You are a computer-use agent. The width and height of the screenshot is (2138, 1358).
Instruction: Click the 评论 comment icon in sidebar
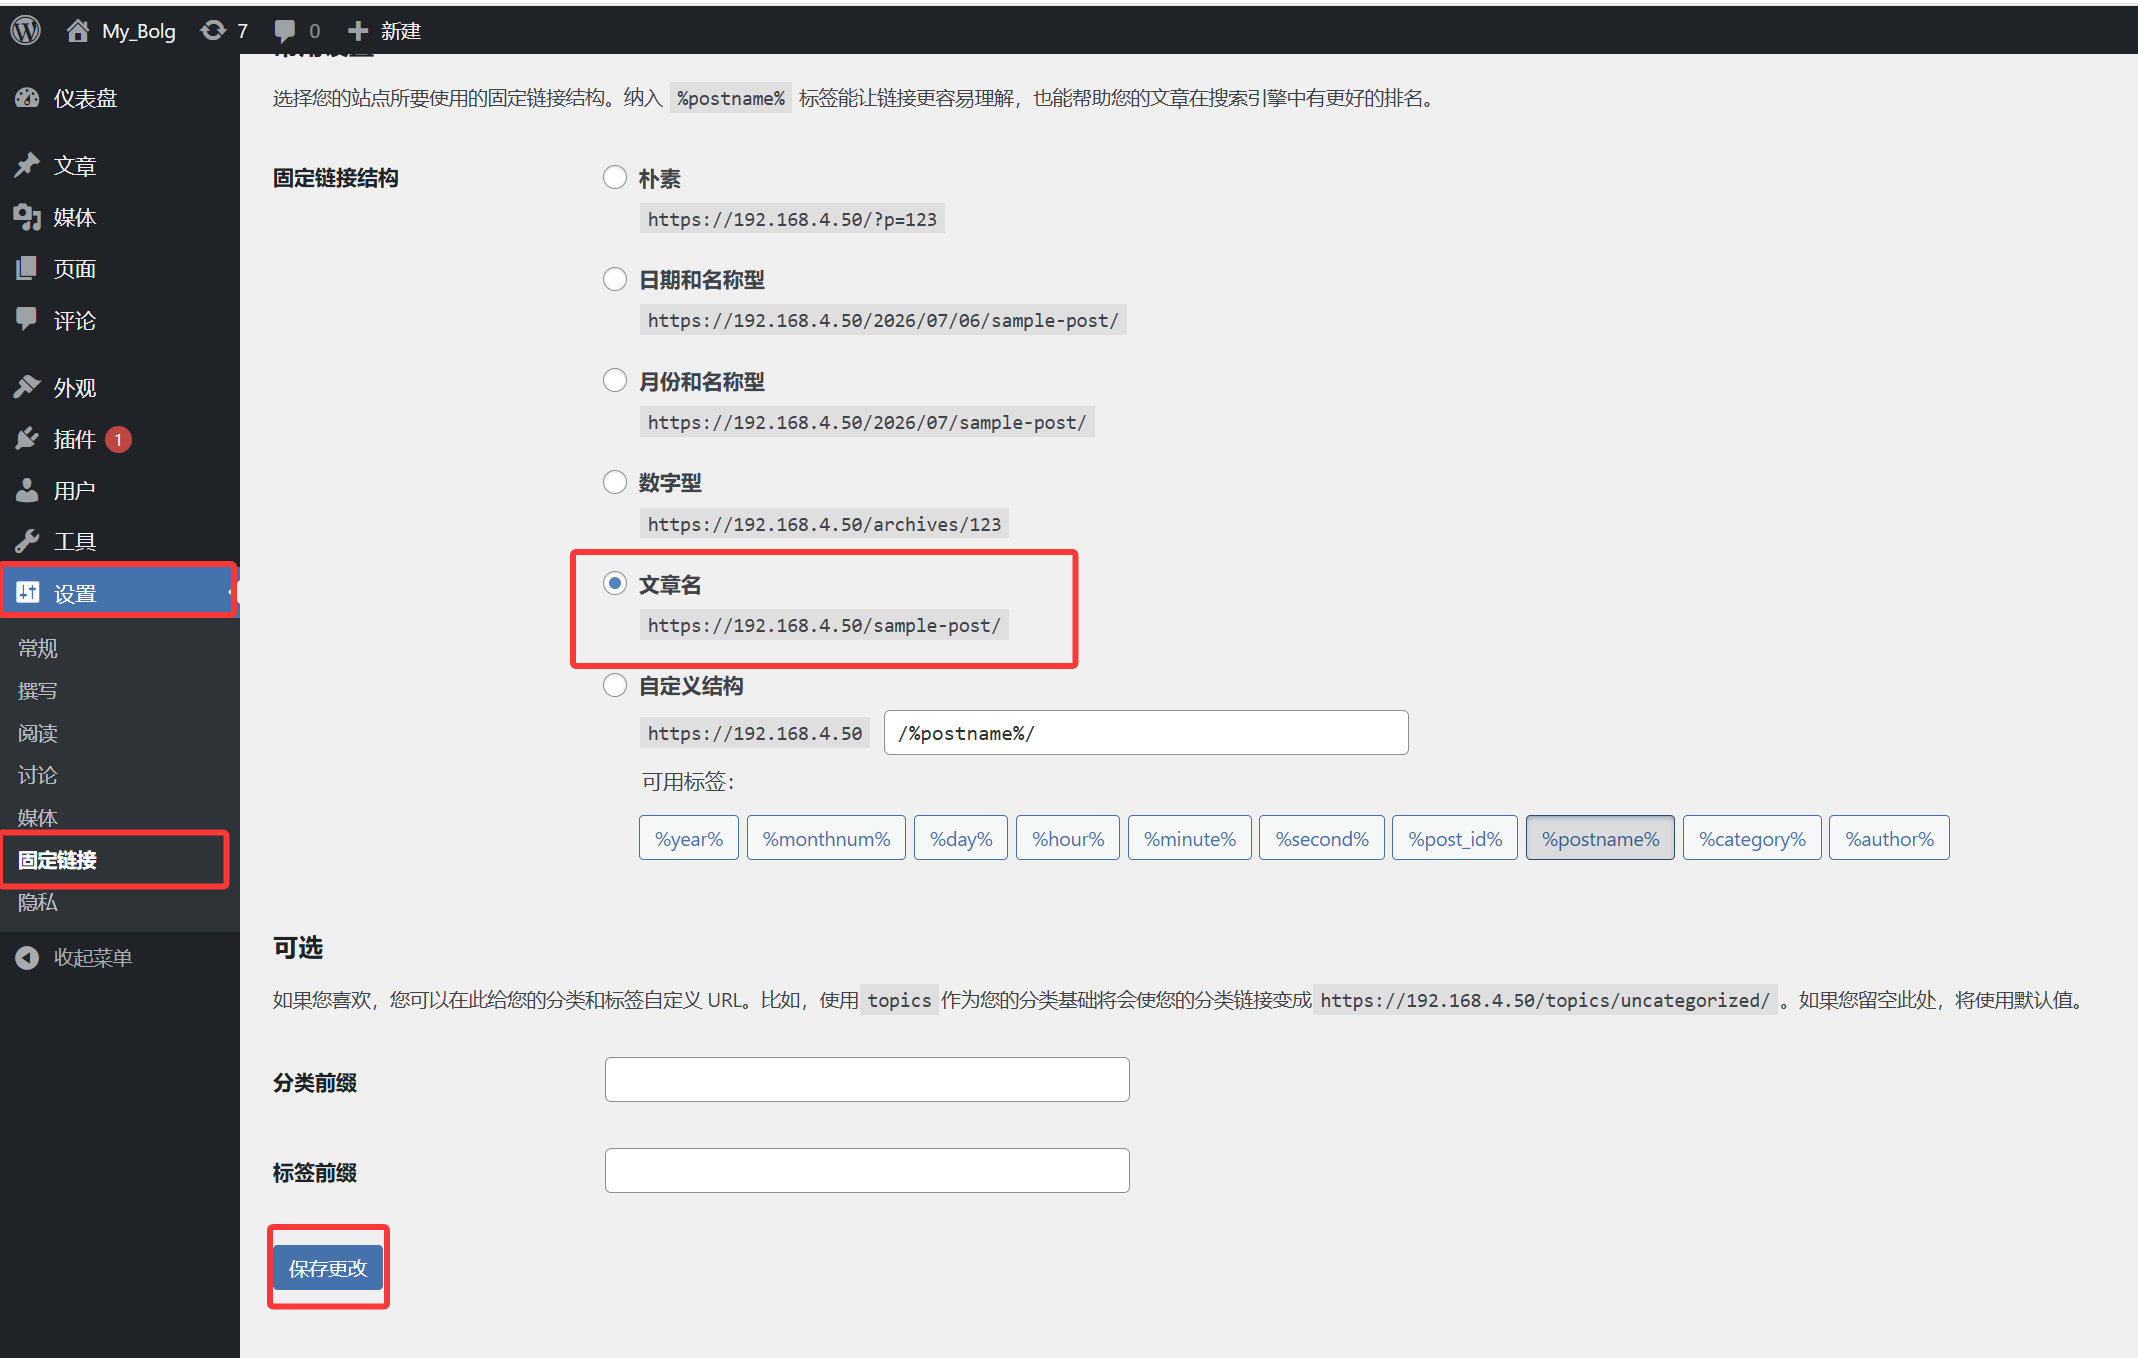[x=28, y=320]
